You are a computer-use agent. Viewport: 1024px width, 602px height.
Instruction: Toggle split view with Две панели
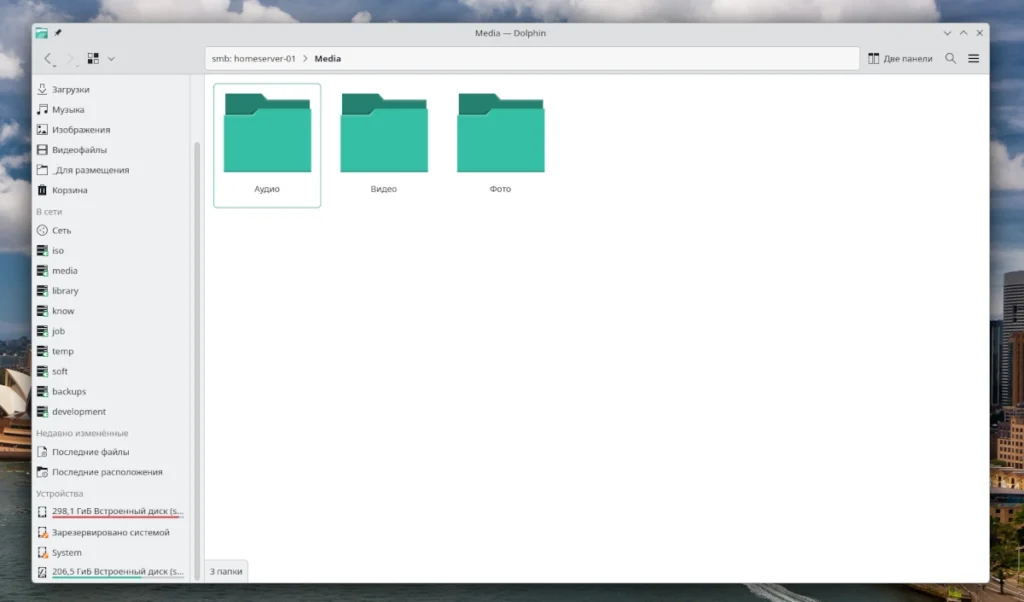900,59
